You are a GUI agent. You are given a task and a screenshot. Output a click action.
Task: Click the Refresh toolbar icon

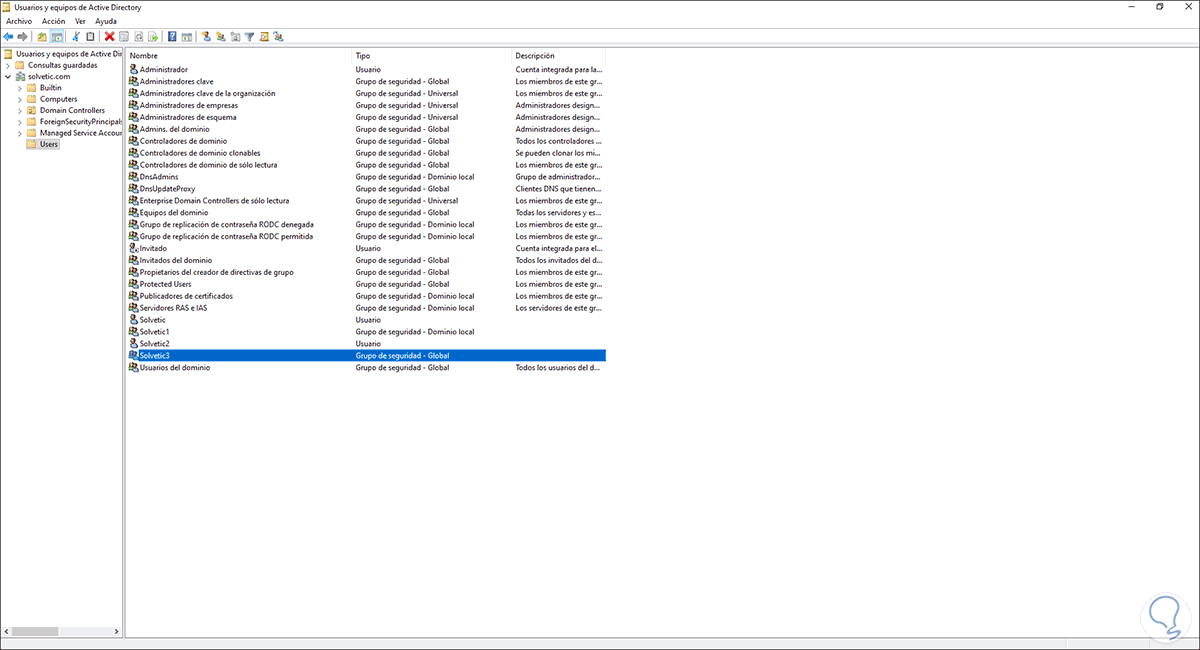coord(138,37)
